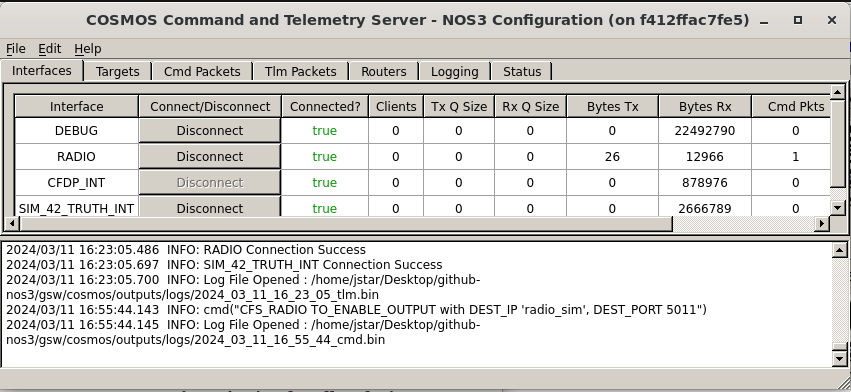Click SIM_42_TRUTH_INT Bytes Rx value 2666789

pos(704,208)
